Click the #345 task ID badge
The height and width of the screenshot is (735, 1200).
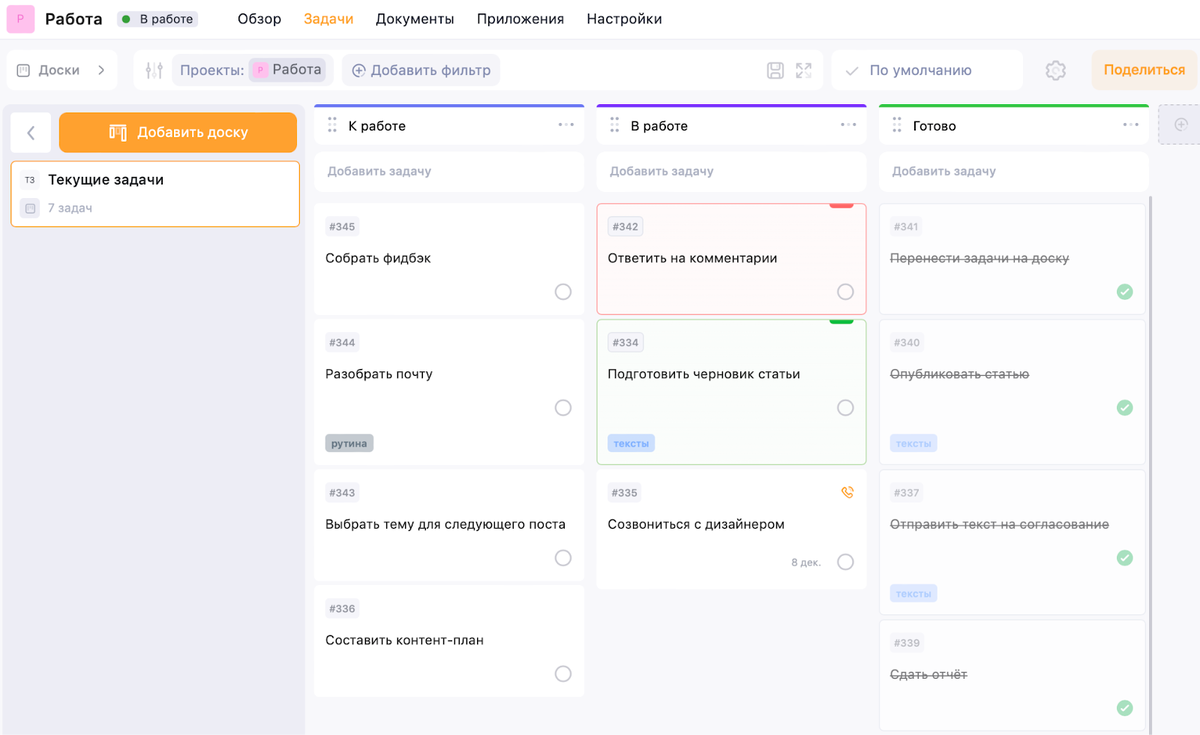[343, 227]
